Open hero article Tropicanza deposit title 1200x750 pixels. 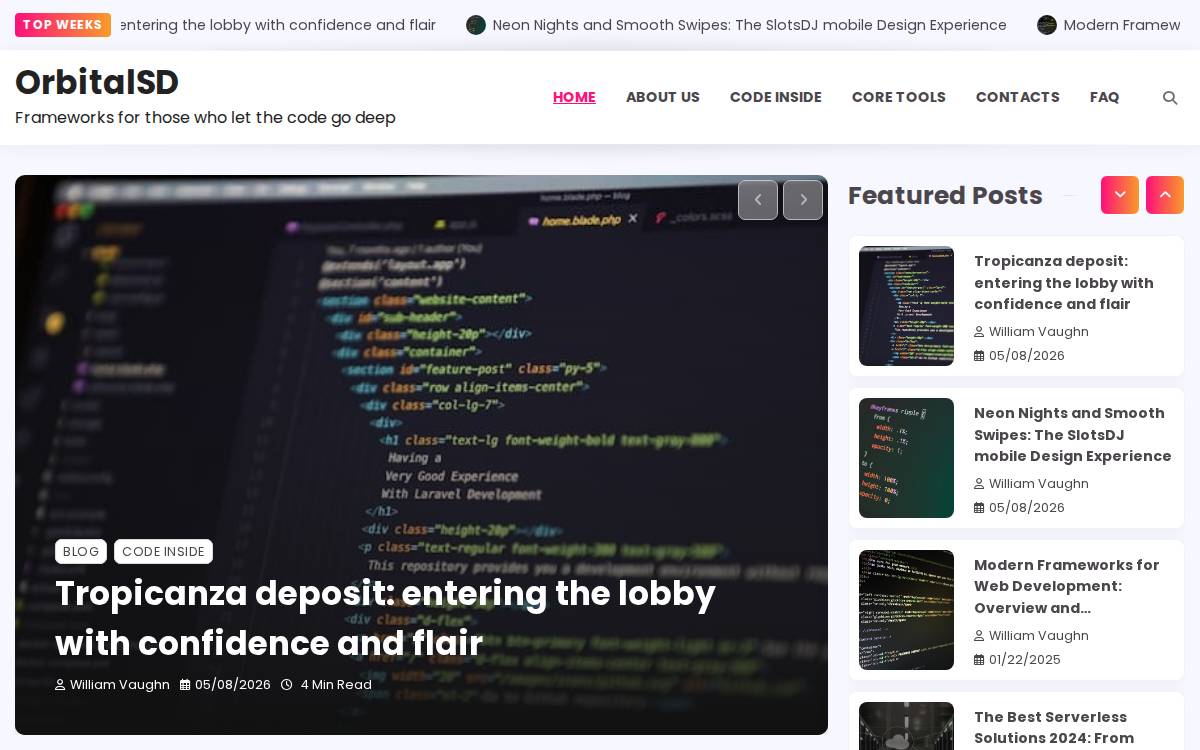(x=385, y=618)
